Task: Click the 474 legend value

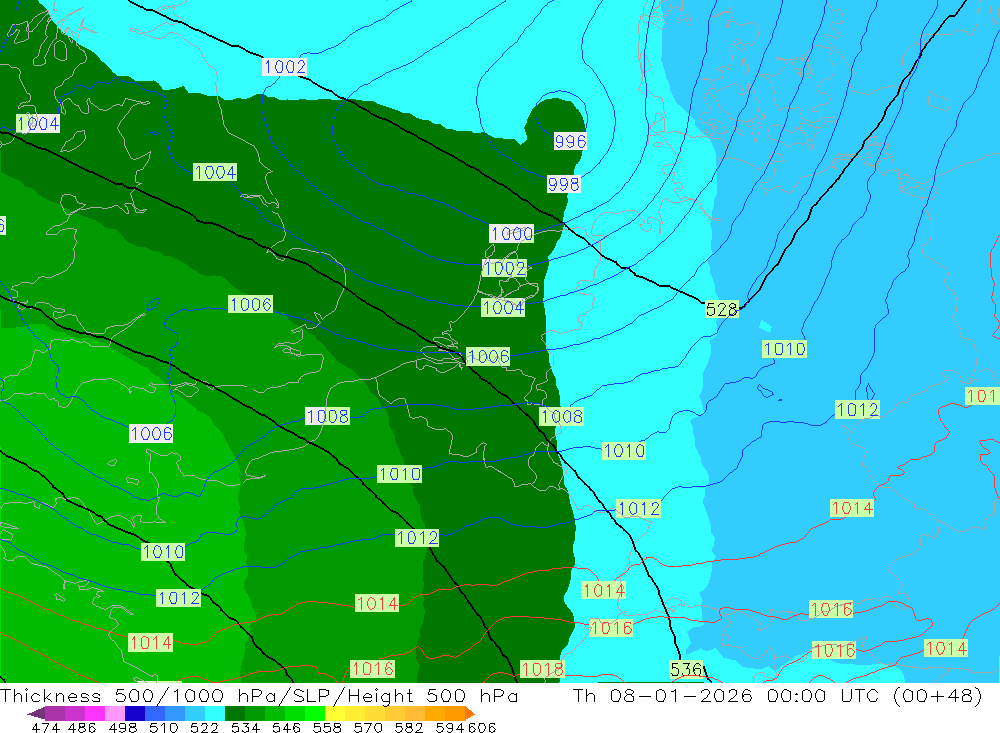Action: (45, 727)
